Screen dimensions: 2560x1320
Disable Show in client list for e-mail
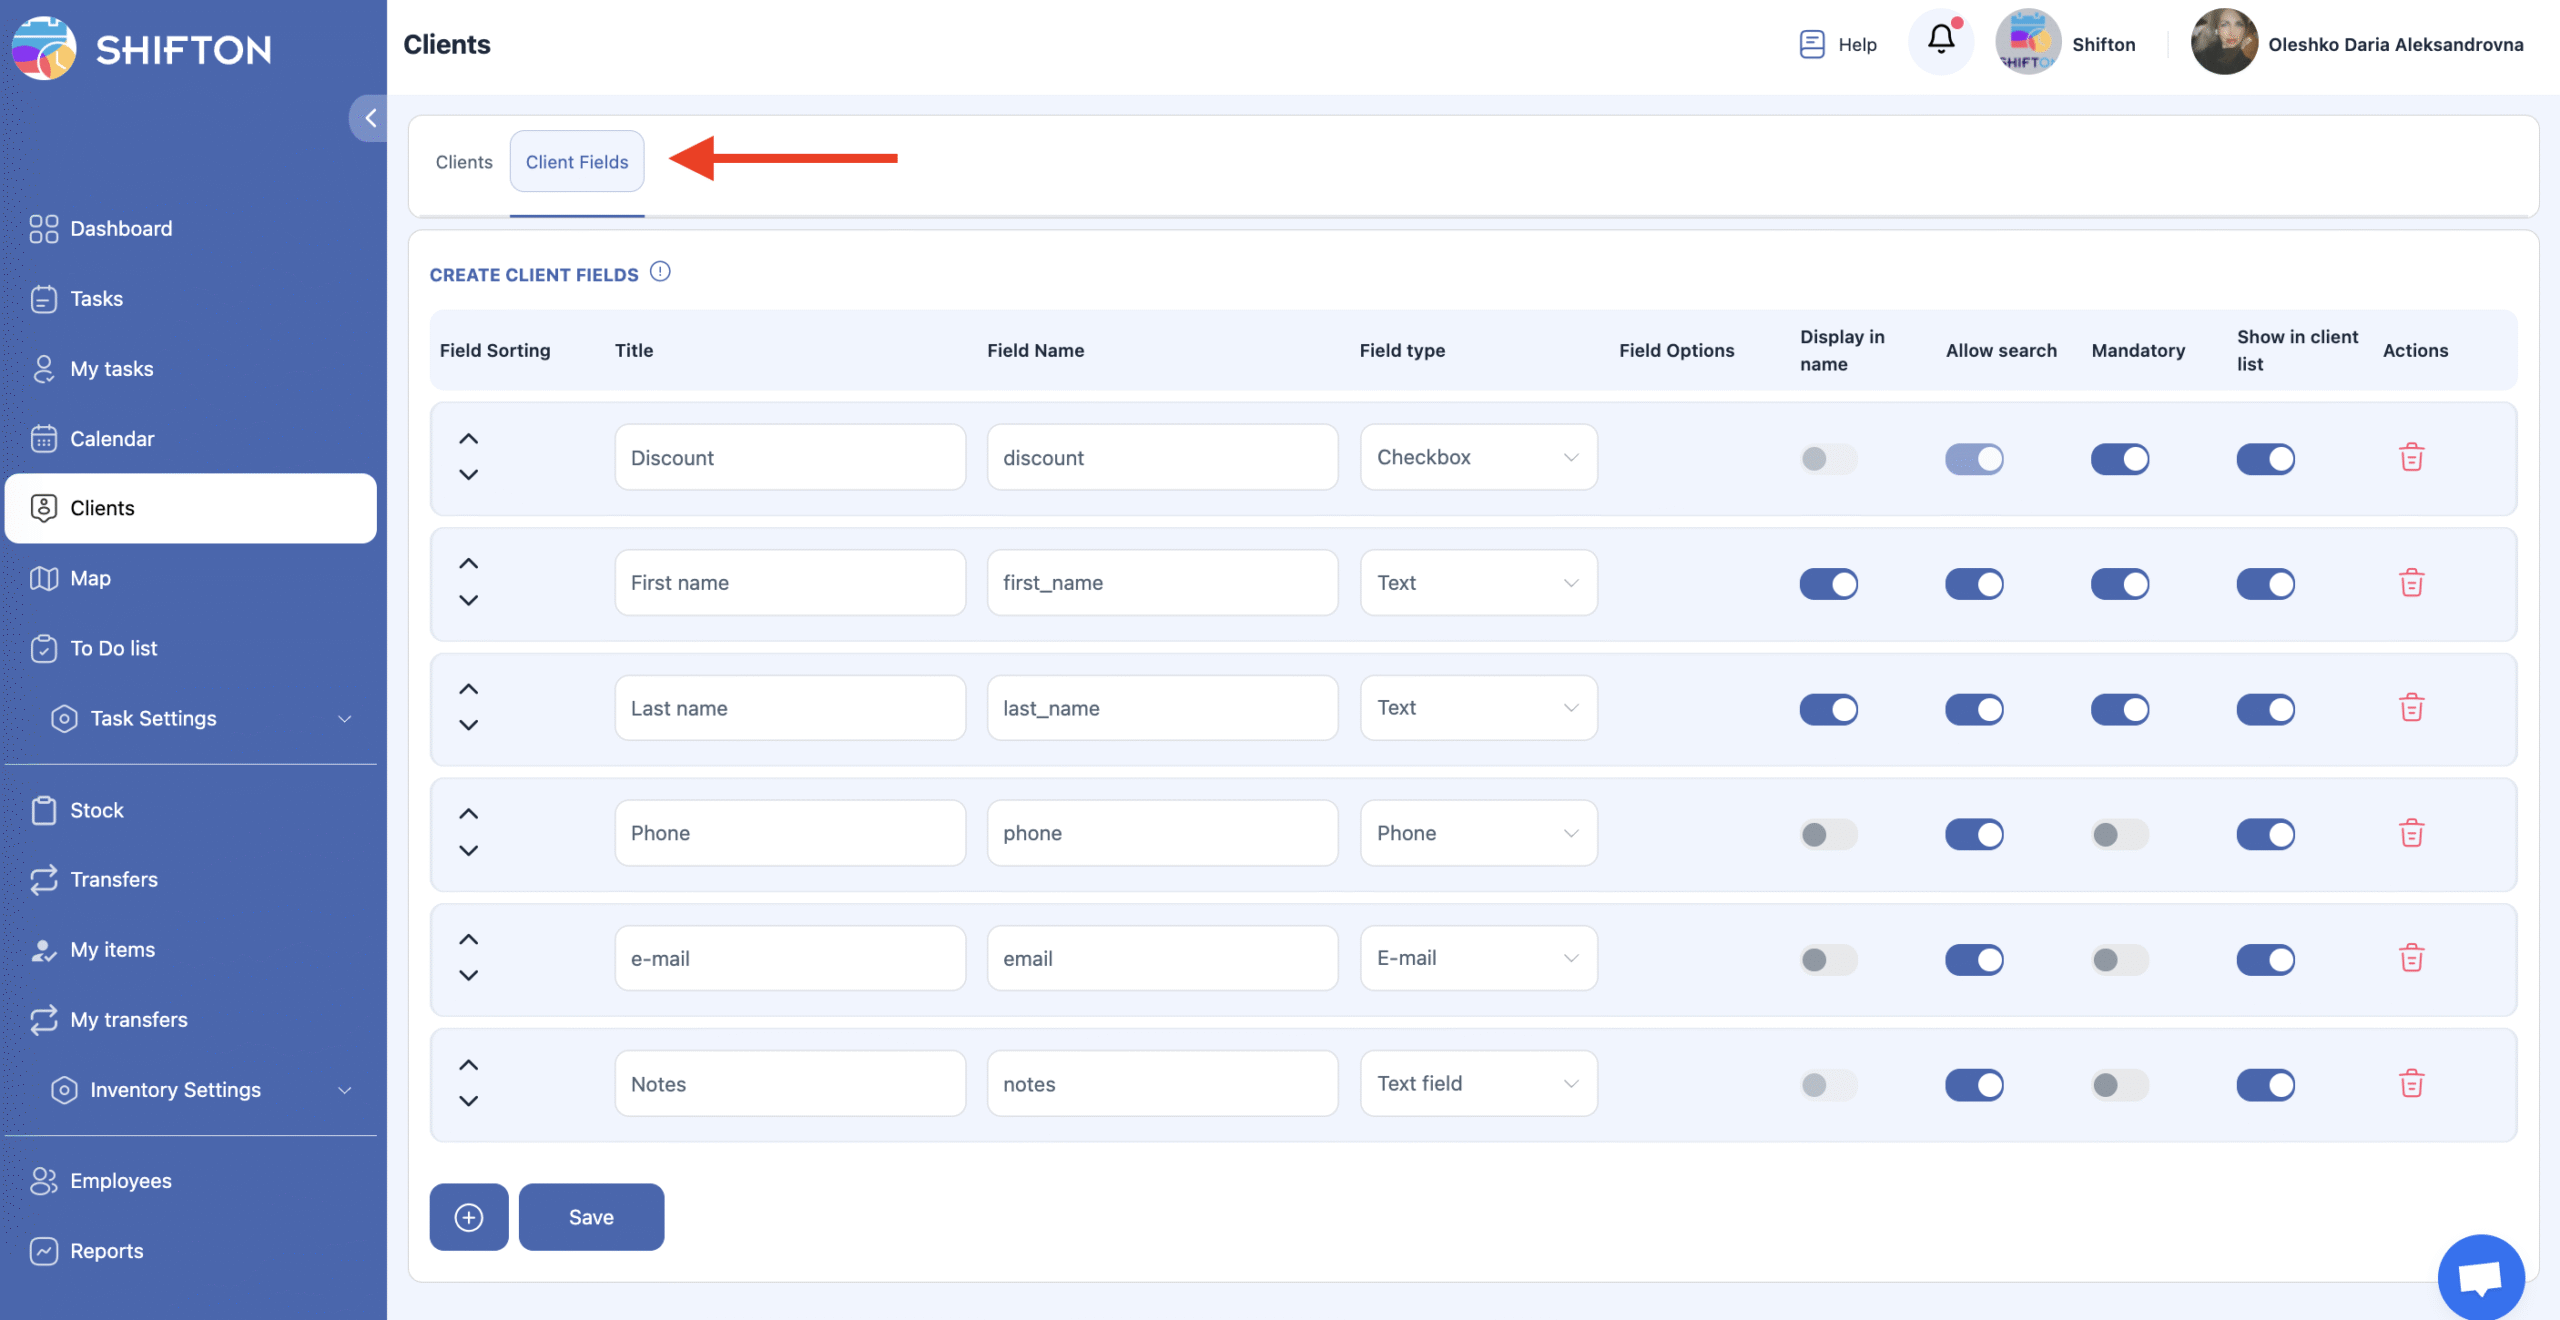click(x=2265, y=960)
